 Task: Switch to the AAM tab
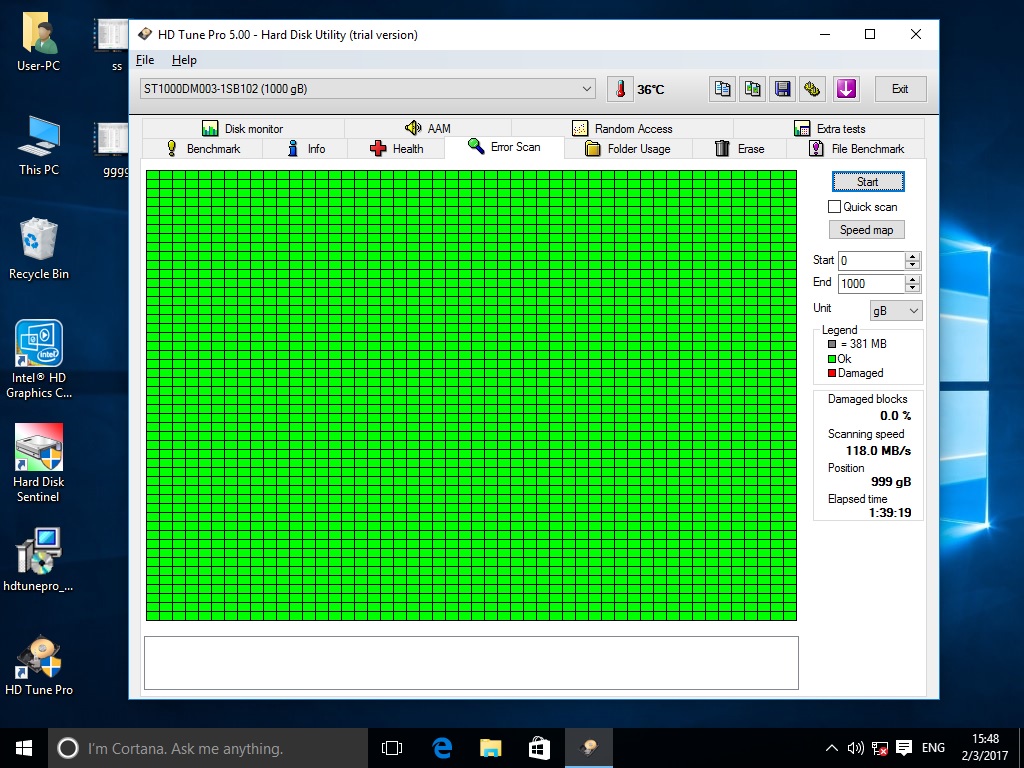tap(428, 128)
